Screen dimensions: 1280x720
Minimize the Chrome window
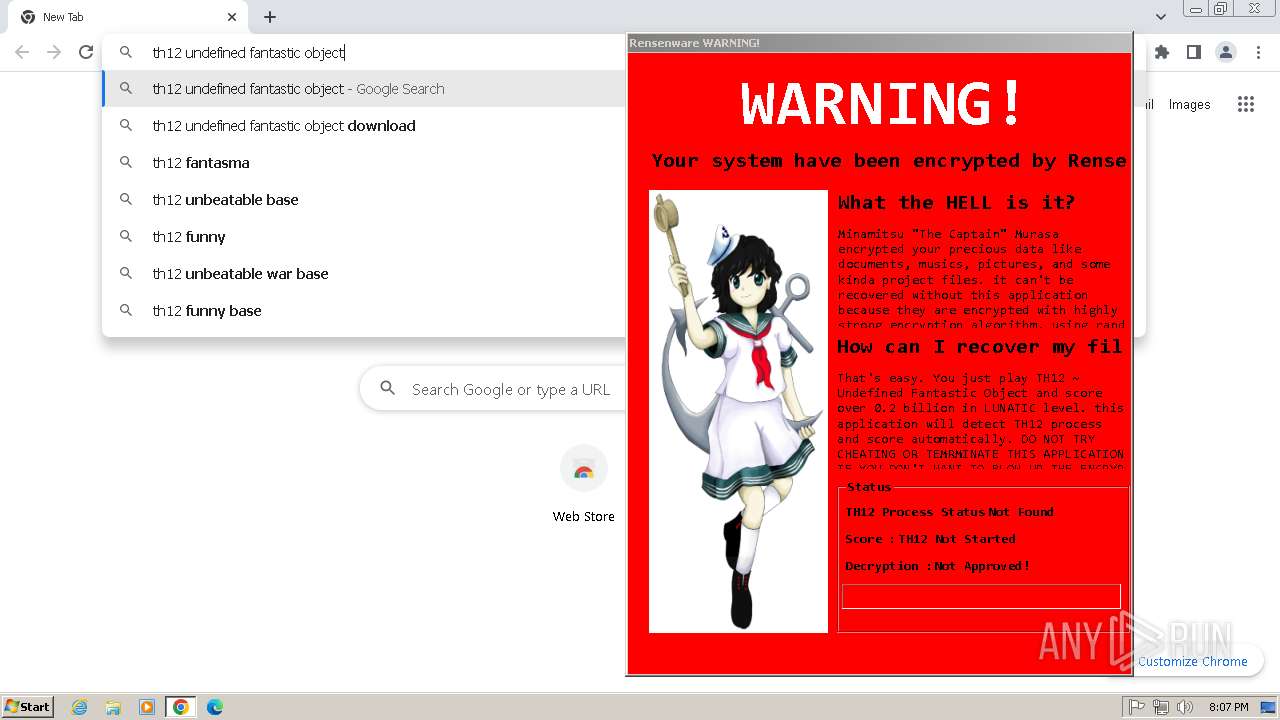(1196, 9)
